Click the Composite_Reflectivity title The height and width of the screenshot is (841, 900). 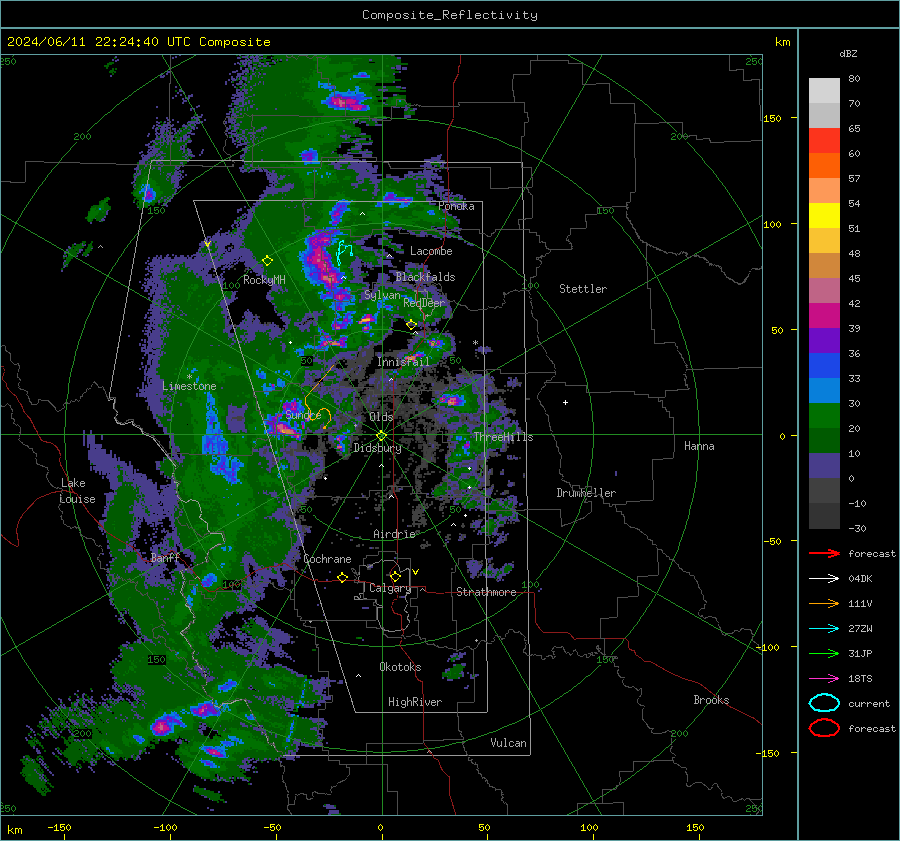coord(449,15)
